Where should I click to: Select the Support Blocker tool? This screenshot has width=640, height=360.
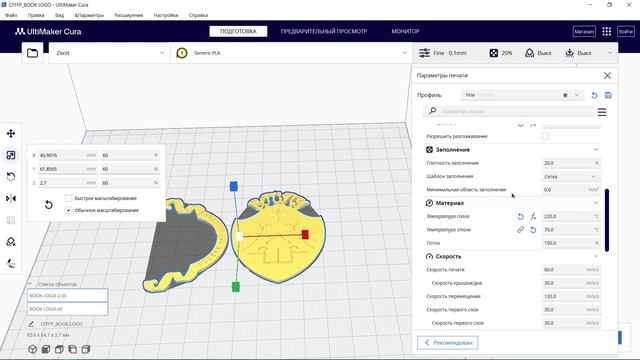click(11, 242)
